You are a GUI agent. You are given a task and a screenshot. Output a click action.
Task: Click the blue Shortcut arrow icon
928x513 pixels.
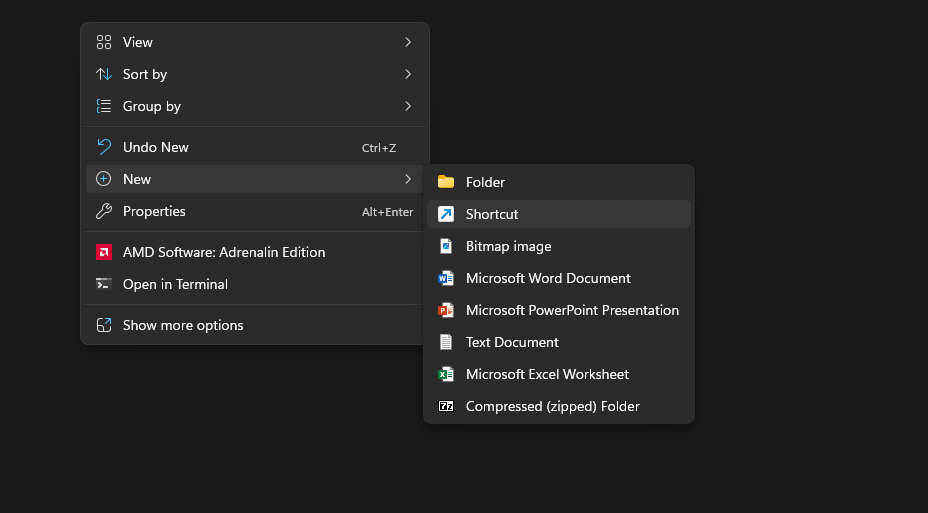(446, 214)
